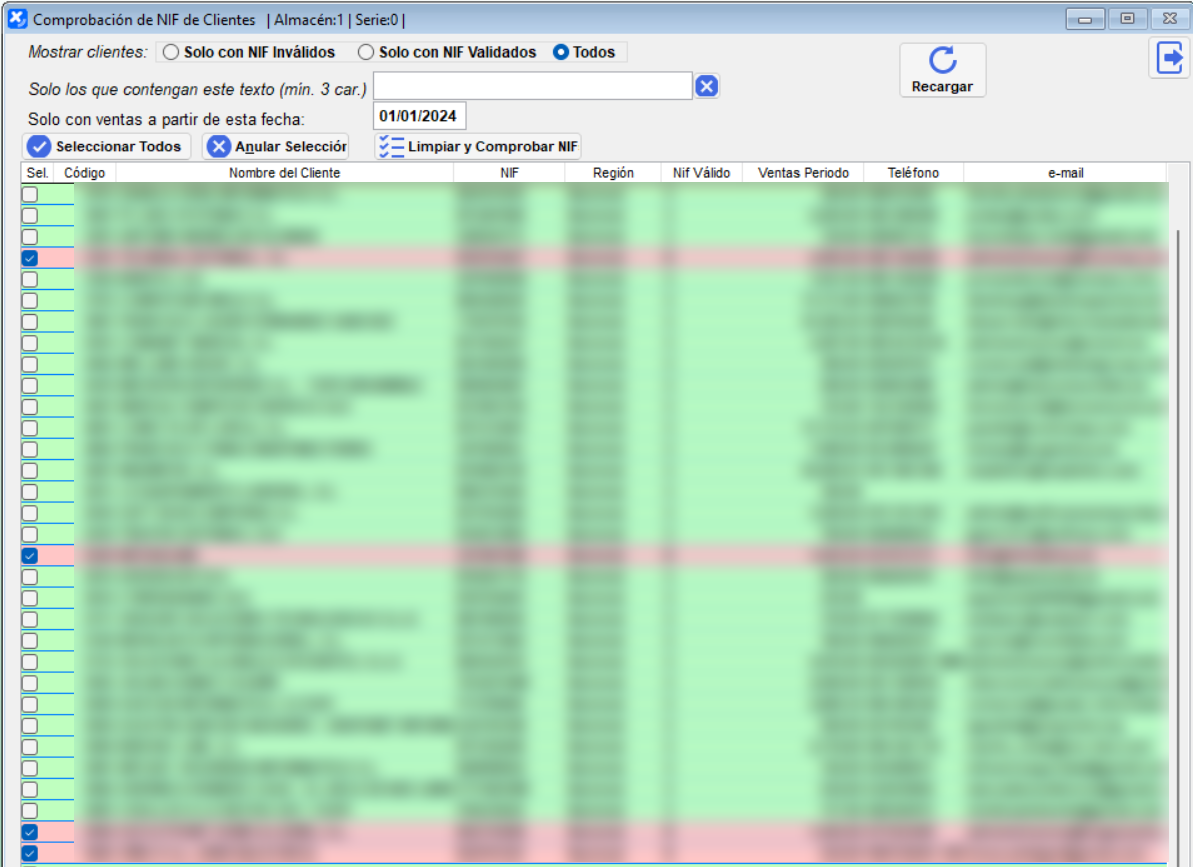The width and height of the screenshot is (1193, 867).
Task: Select the Todos radio option
Action: tap(560, 52)
